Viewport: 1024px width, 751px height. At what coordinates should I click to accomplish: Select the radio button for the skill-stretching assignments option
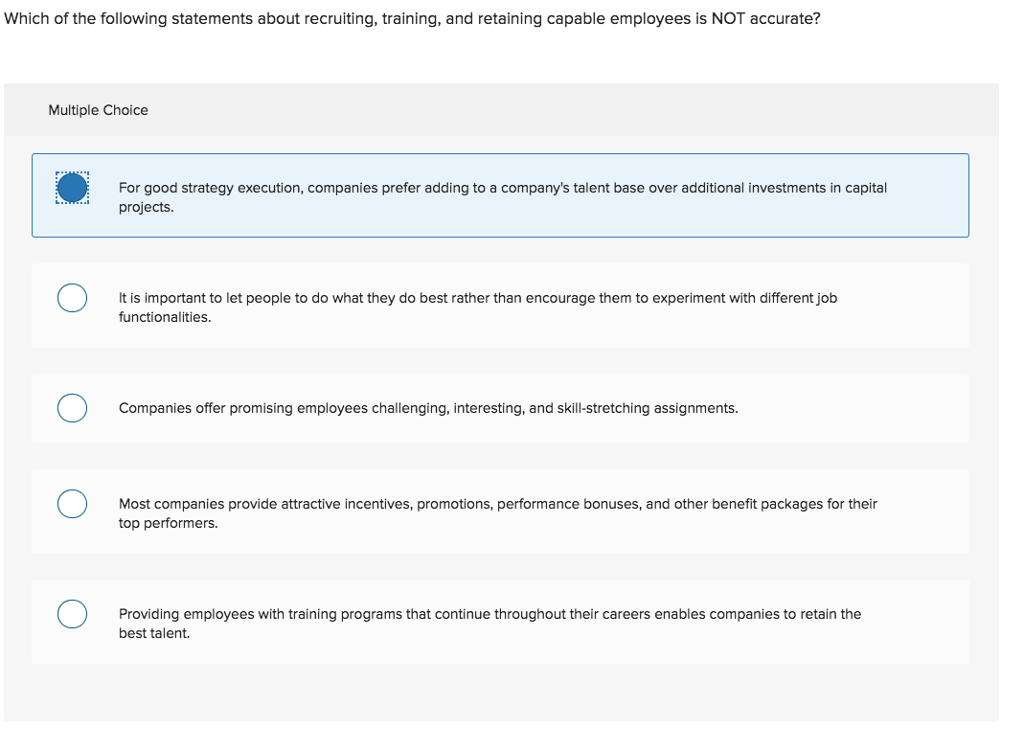coord(71,408)
